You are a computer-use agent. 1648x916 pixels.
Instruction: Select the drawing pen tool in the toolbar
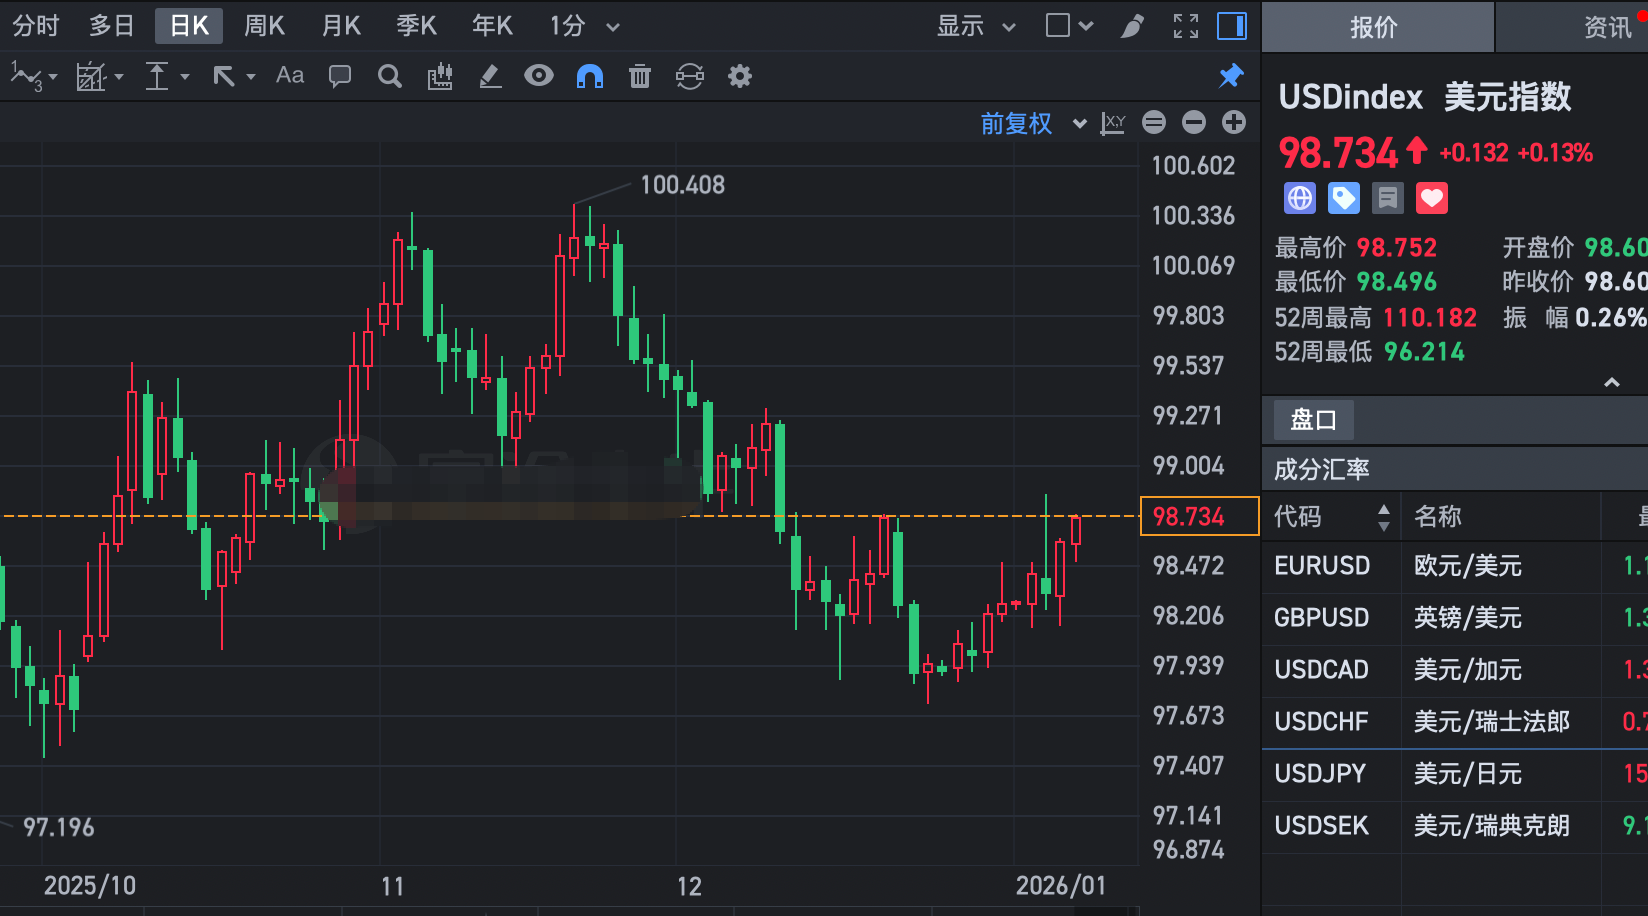coord(489,76)
